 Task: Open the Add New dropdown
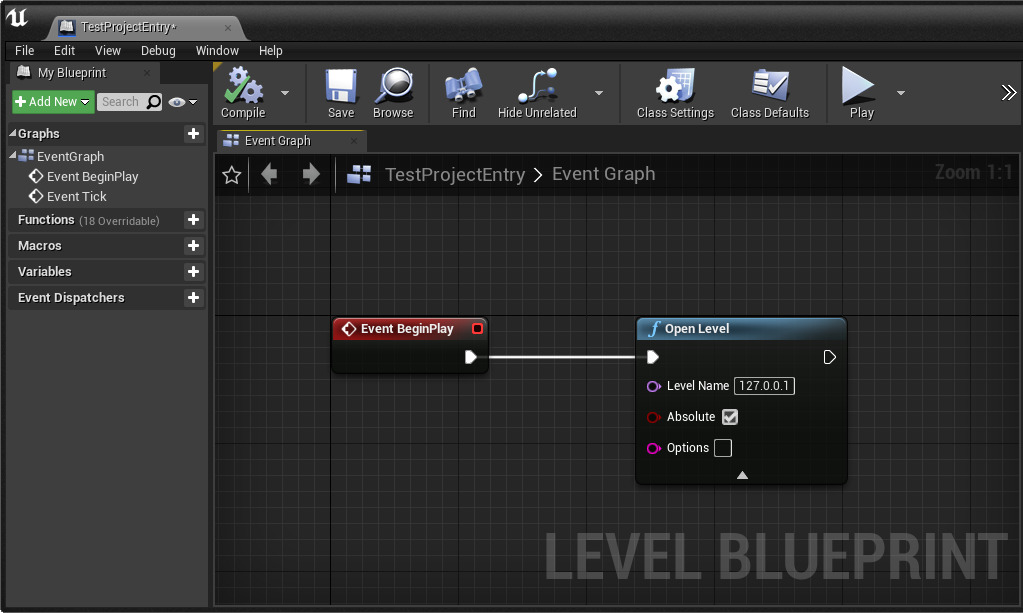point(53,102)
